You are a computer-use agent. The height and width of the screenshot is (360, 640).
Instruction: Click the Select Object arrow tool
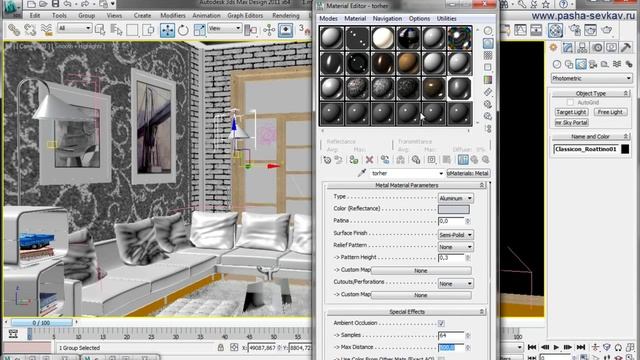100,29
